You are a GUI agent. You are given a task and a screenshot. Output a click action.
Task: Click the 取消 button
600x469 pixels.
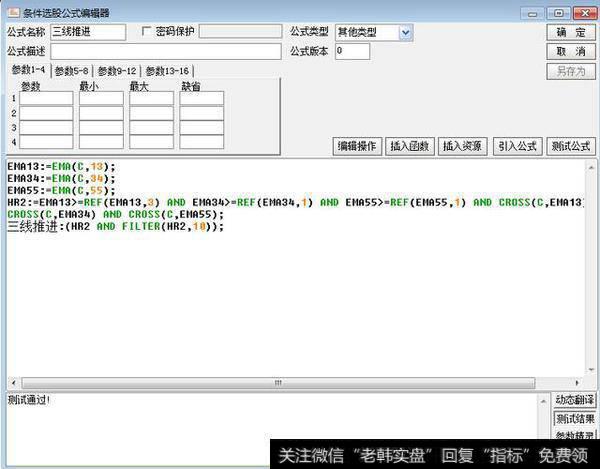(571, 51)
